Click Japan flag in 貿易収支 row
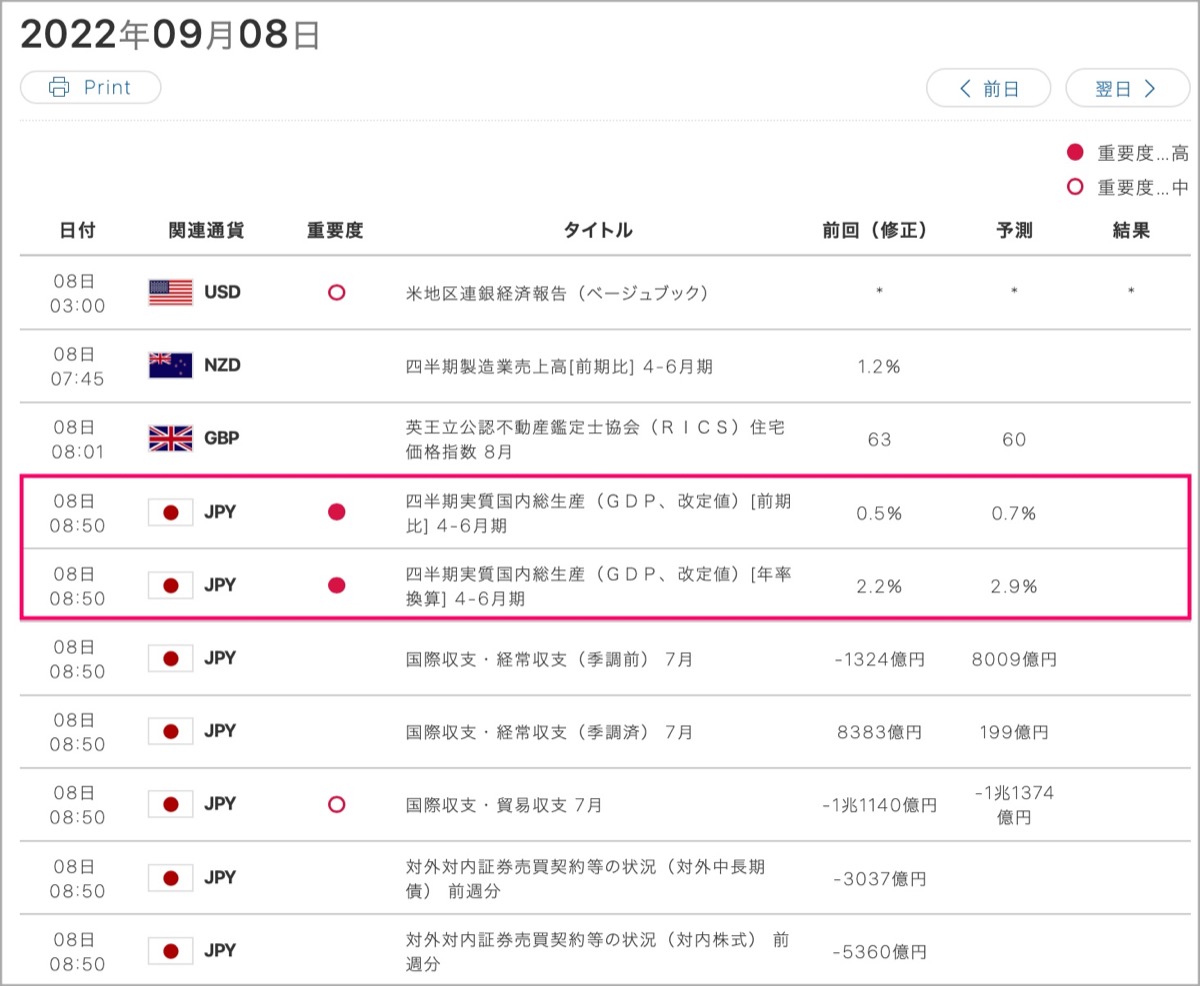Image resolution: width=1200 pixels, height=986 pixels. click(x=171, y=804)
